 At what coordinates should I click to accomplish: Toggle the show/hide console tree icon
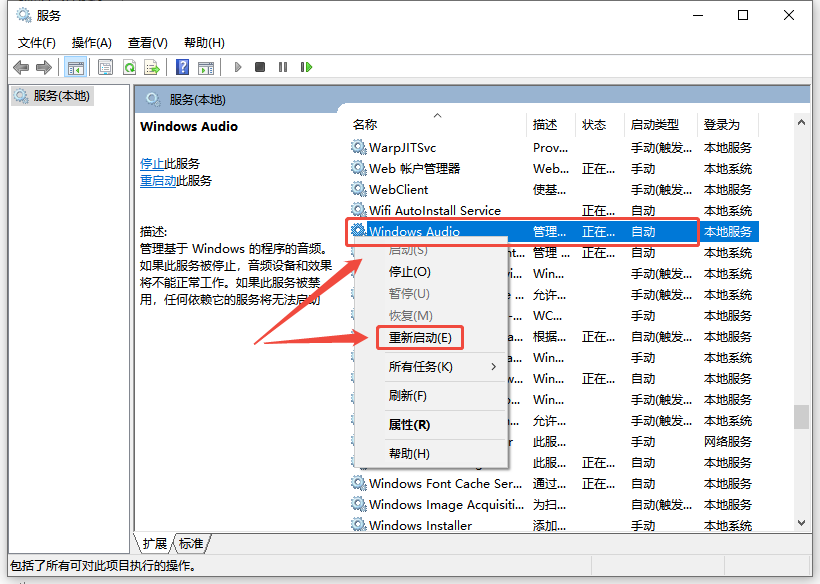coord(75,67)
